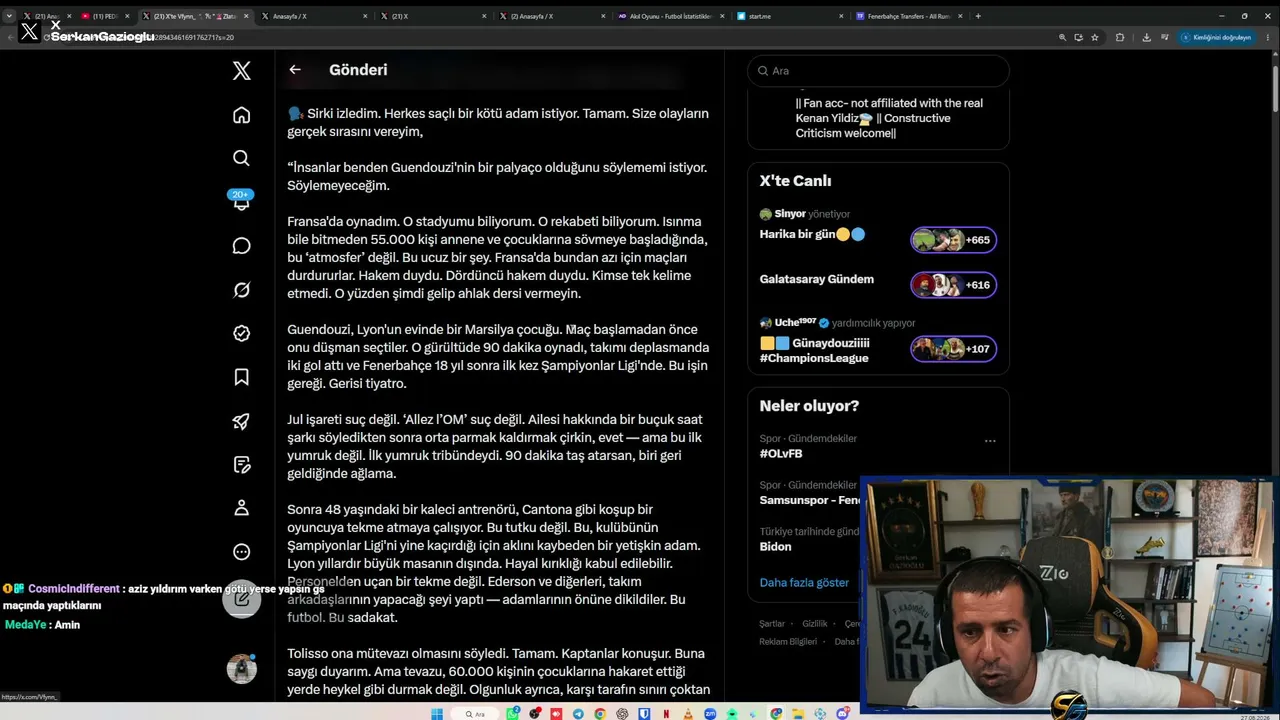Viewport: 1280px width, 720px height.
Task: Open the rocket icon in X sidebar
Action: click(x=241, y=421)
